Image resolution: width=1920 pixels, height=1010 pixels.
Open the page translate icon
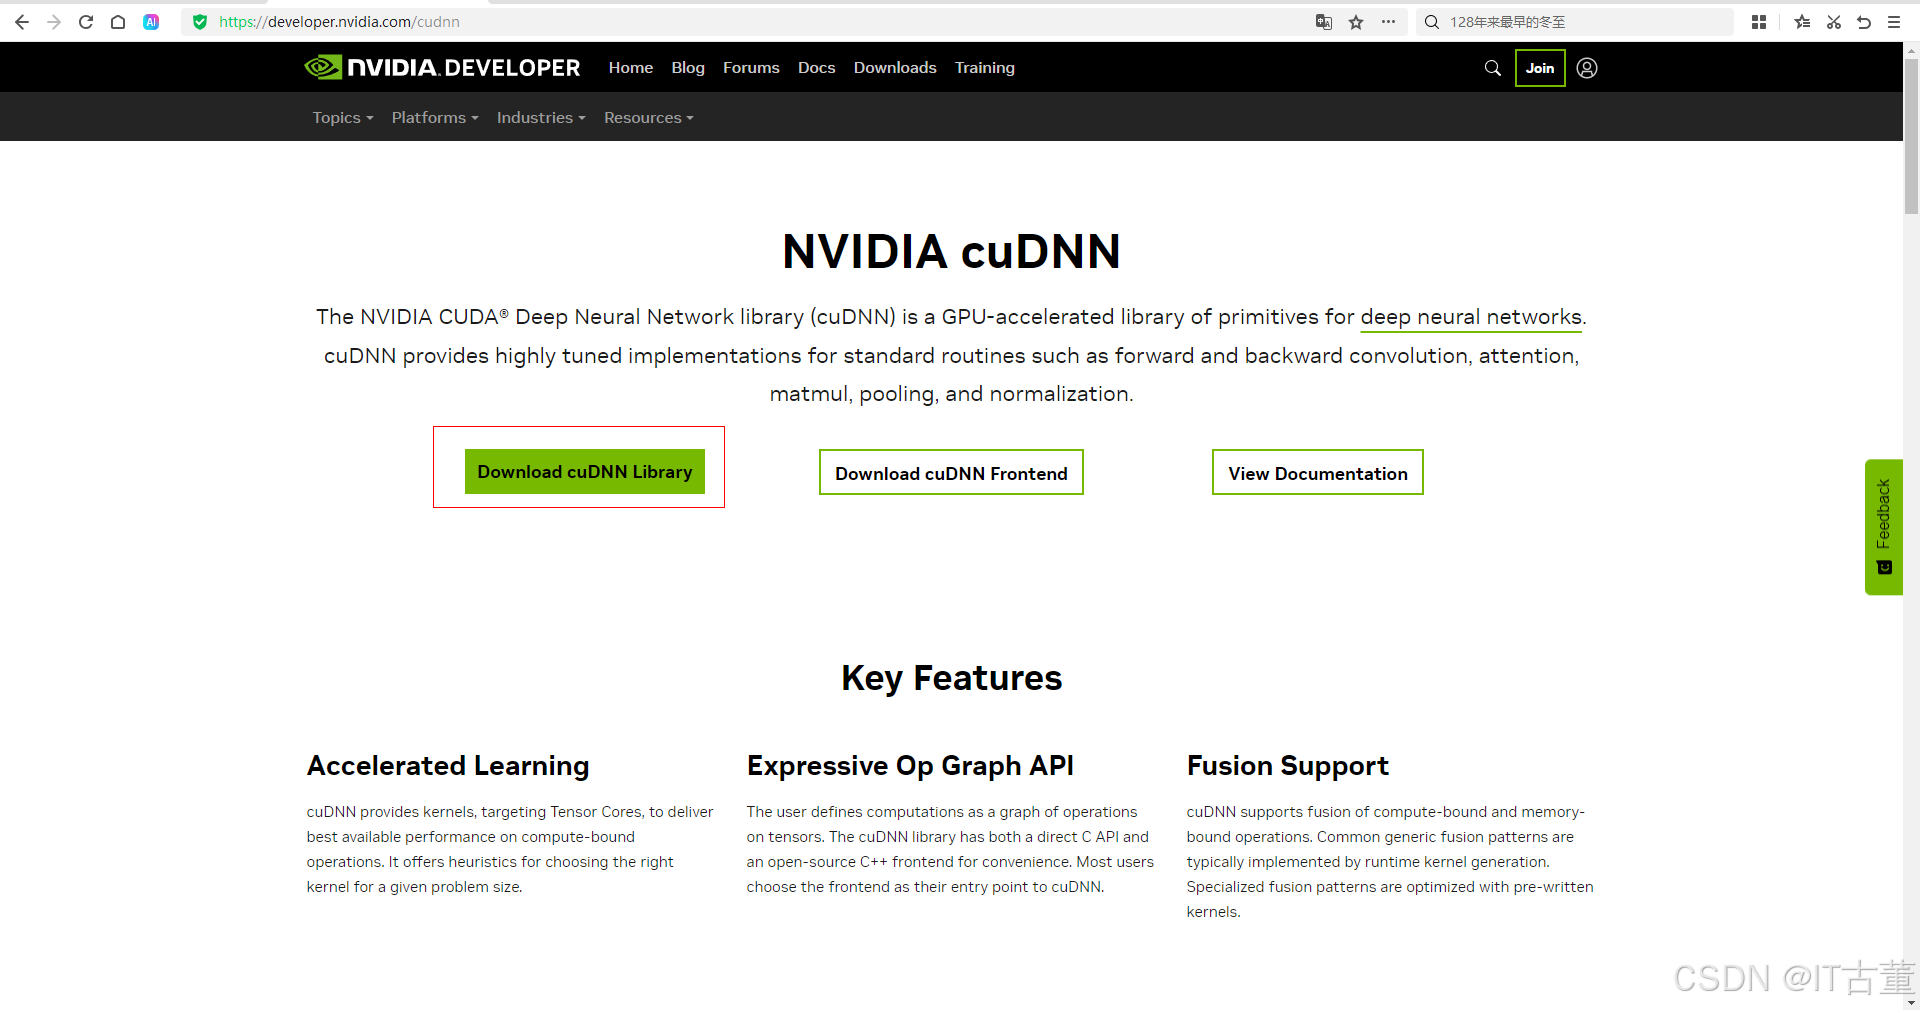pyautogui.click(x=1324, y=22)
